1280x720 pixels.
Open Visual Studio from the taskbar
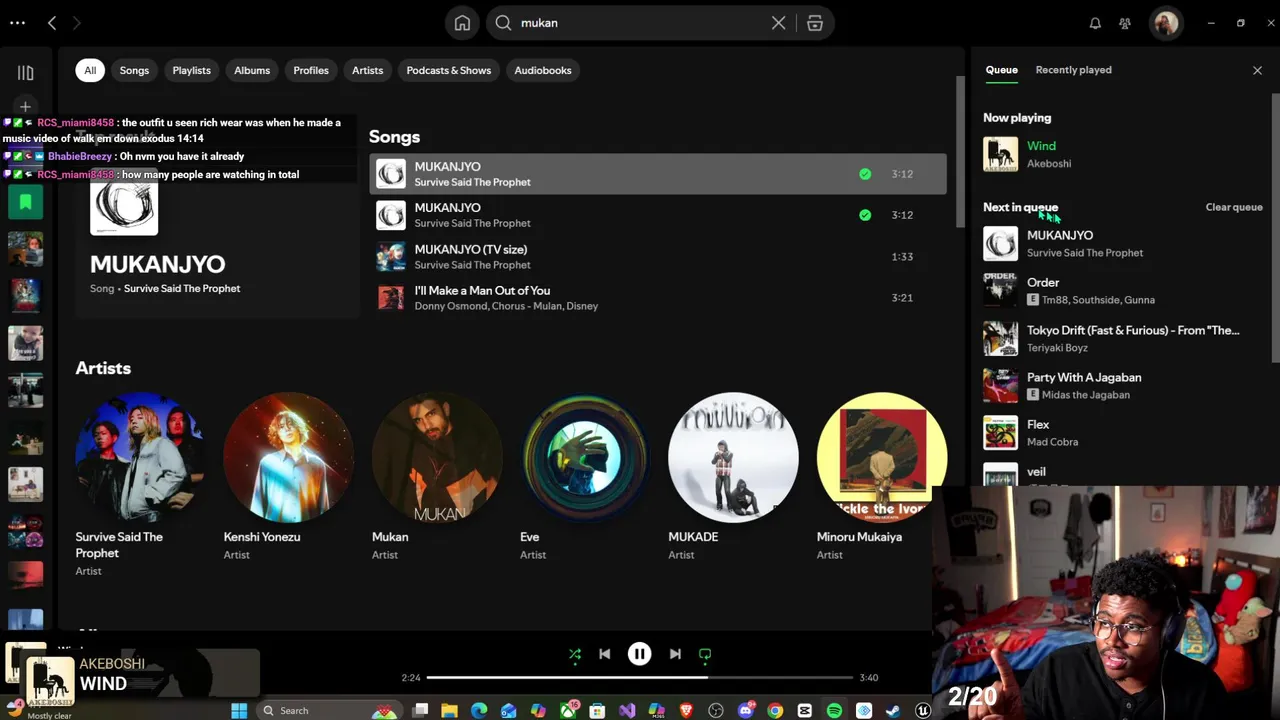click(627, 711)
